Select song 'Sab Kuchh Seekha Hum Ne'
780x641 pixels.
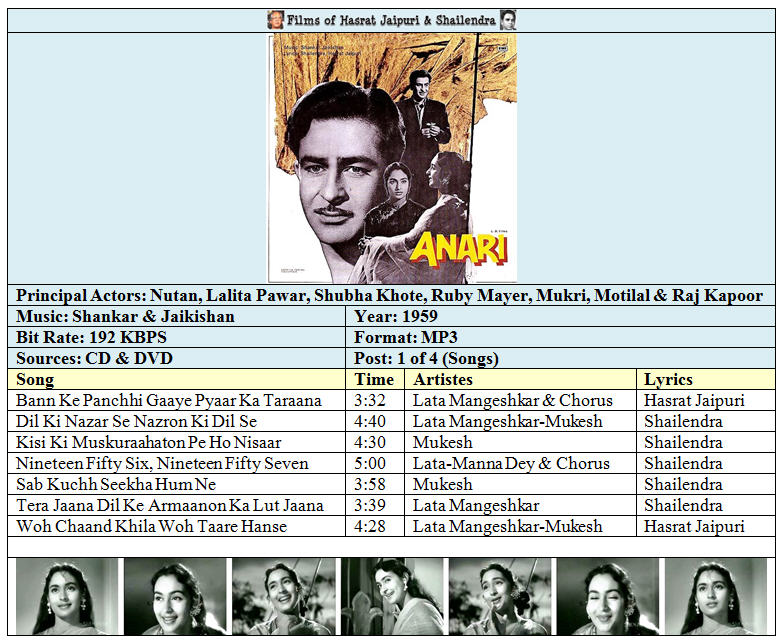click(x=116, y=484)
